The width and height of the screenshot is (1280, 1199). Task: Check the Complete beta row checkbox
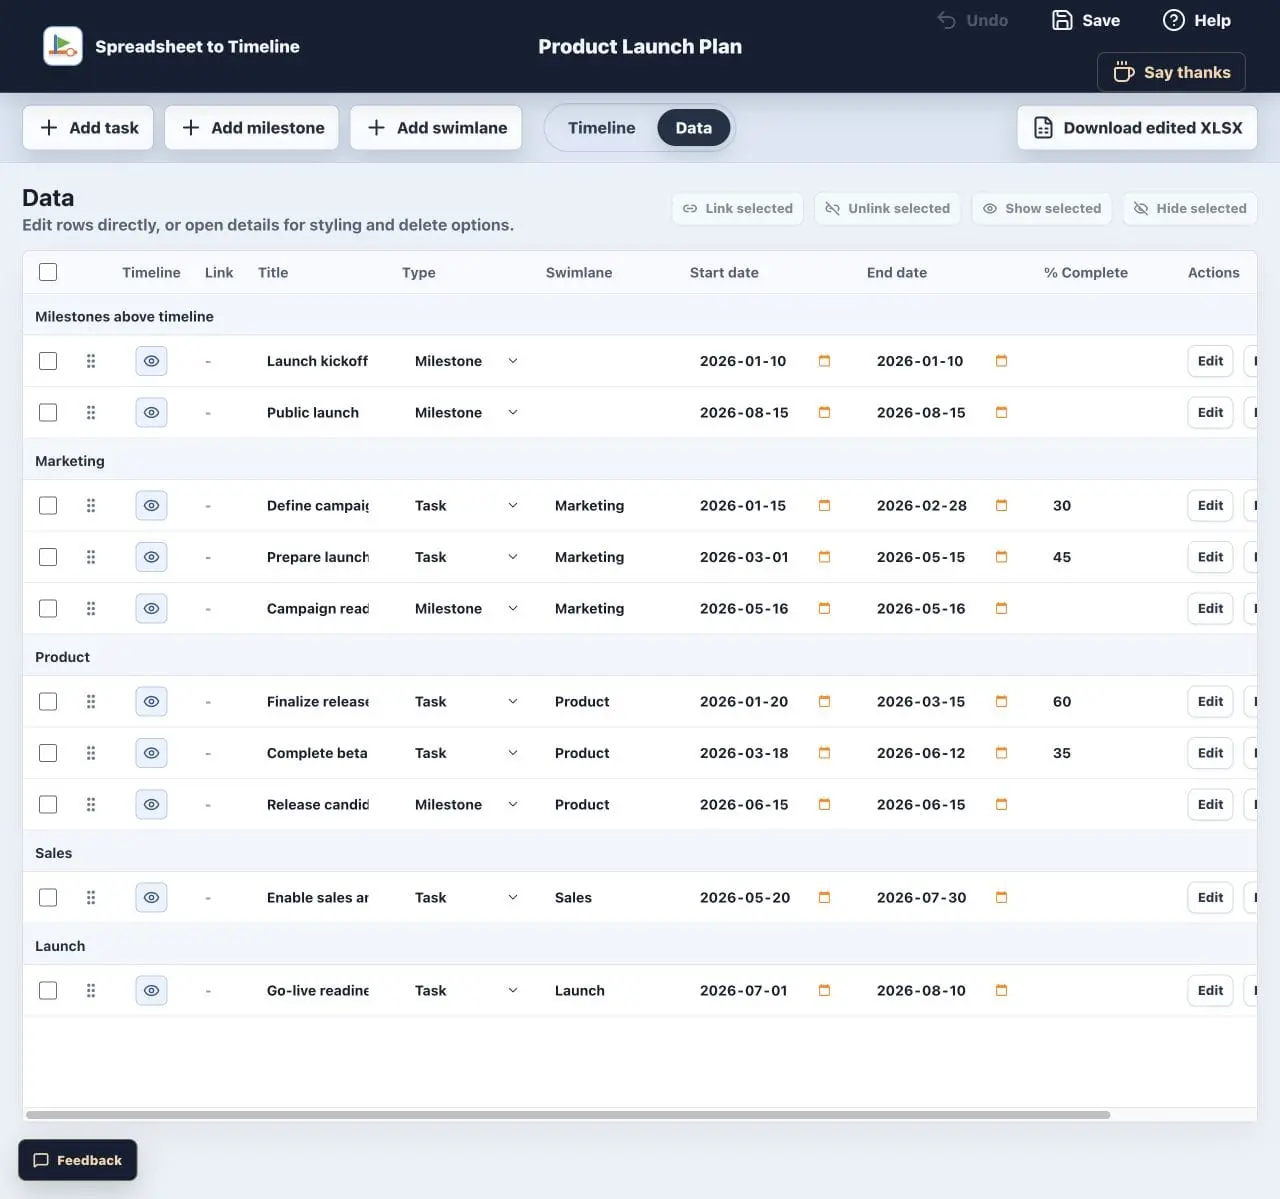pos(48,753)
